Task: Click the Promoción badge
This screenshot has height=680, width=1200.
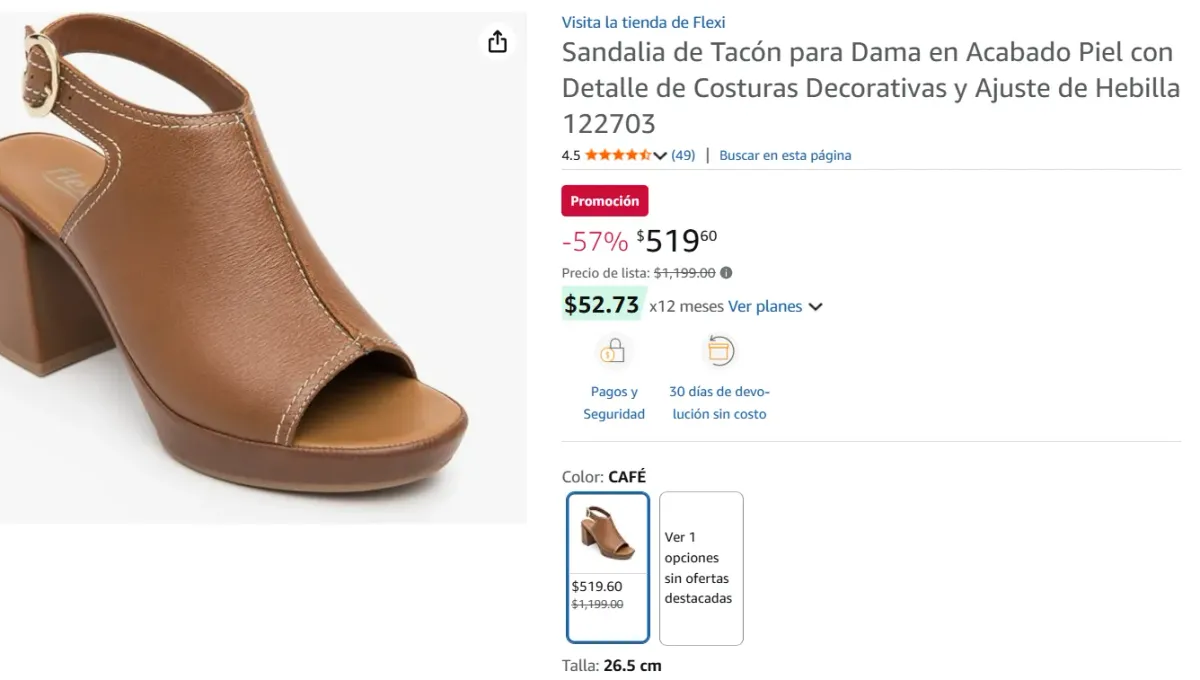Action: tap(604, 200)
